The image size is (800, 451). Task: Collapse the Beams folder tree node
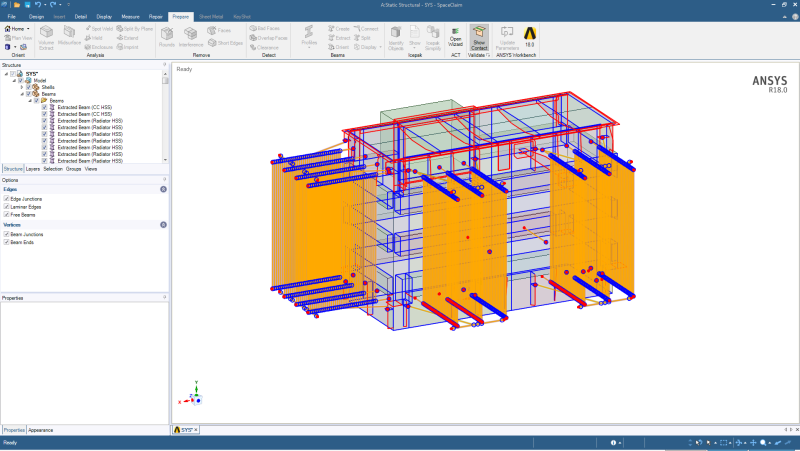(x=30, y=101)
